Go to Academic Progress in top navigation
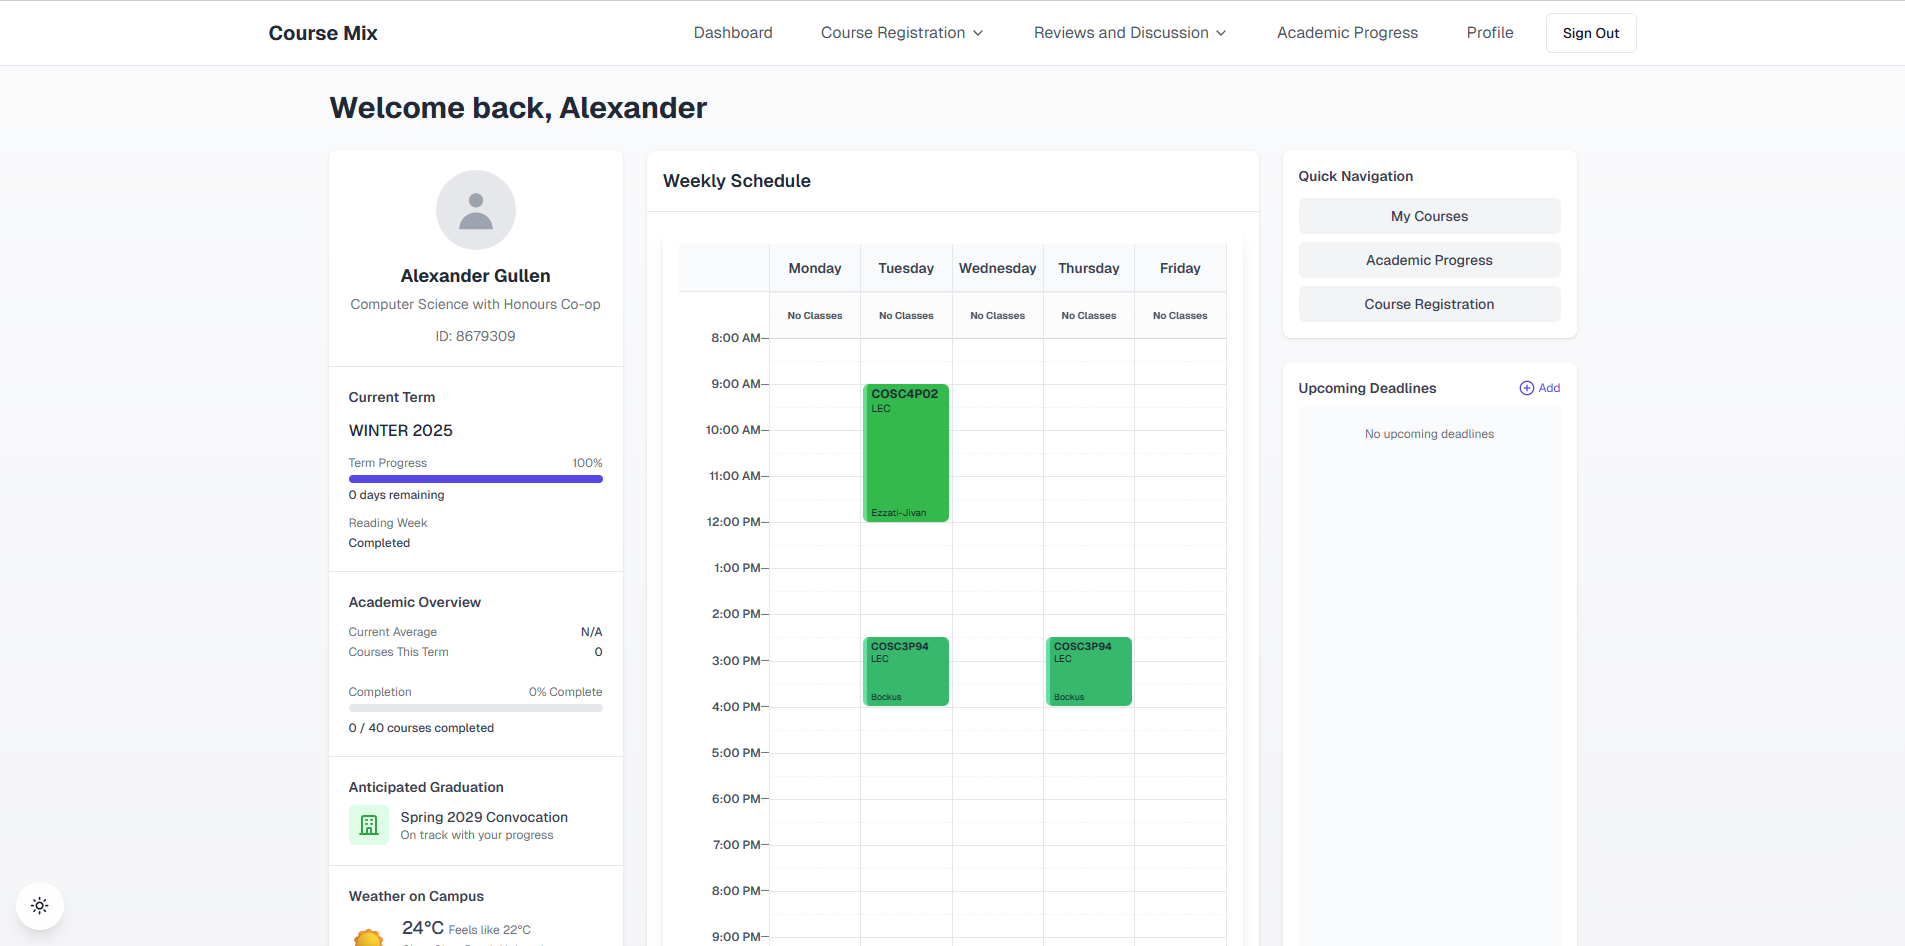The width and height of the screenshot is (1905, 946). tap(1347, 33)
